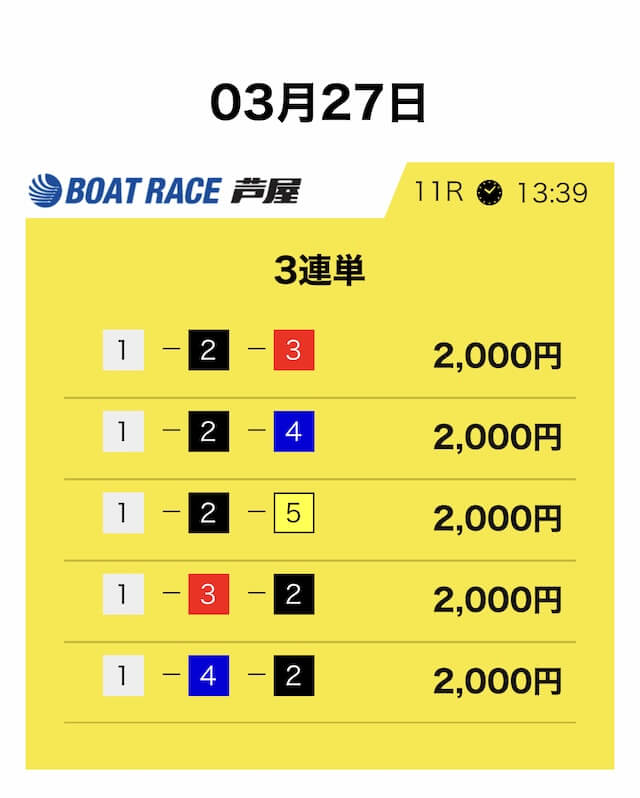
Task: Click the BOAT RACE wave logo icon
Action: [46, 190]
